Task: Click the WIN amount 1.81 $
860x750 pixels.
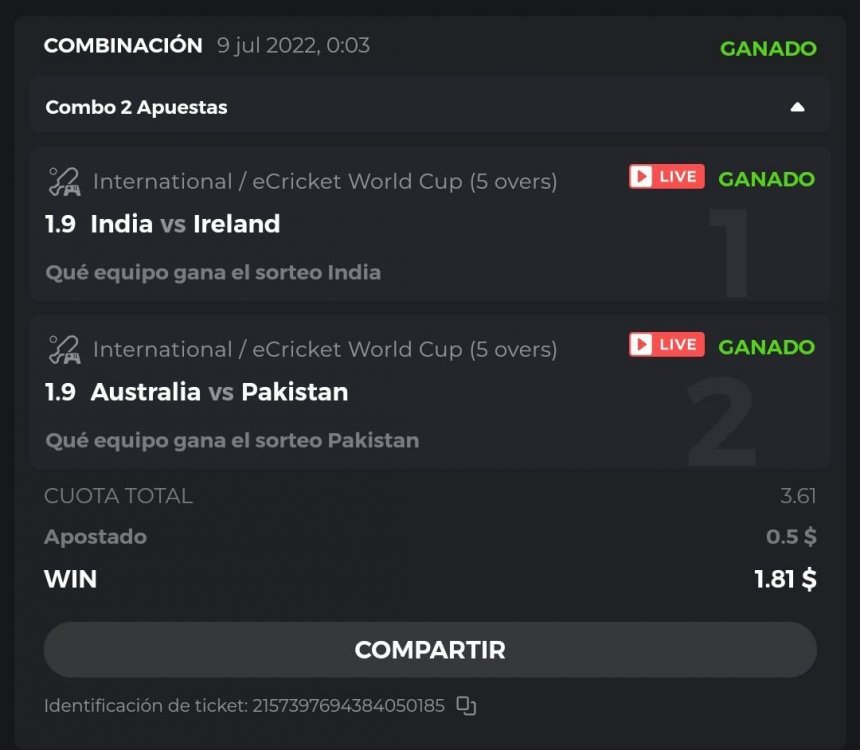Action: coord(785,579)
